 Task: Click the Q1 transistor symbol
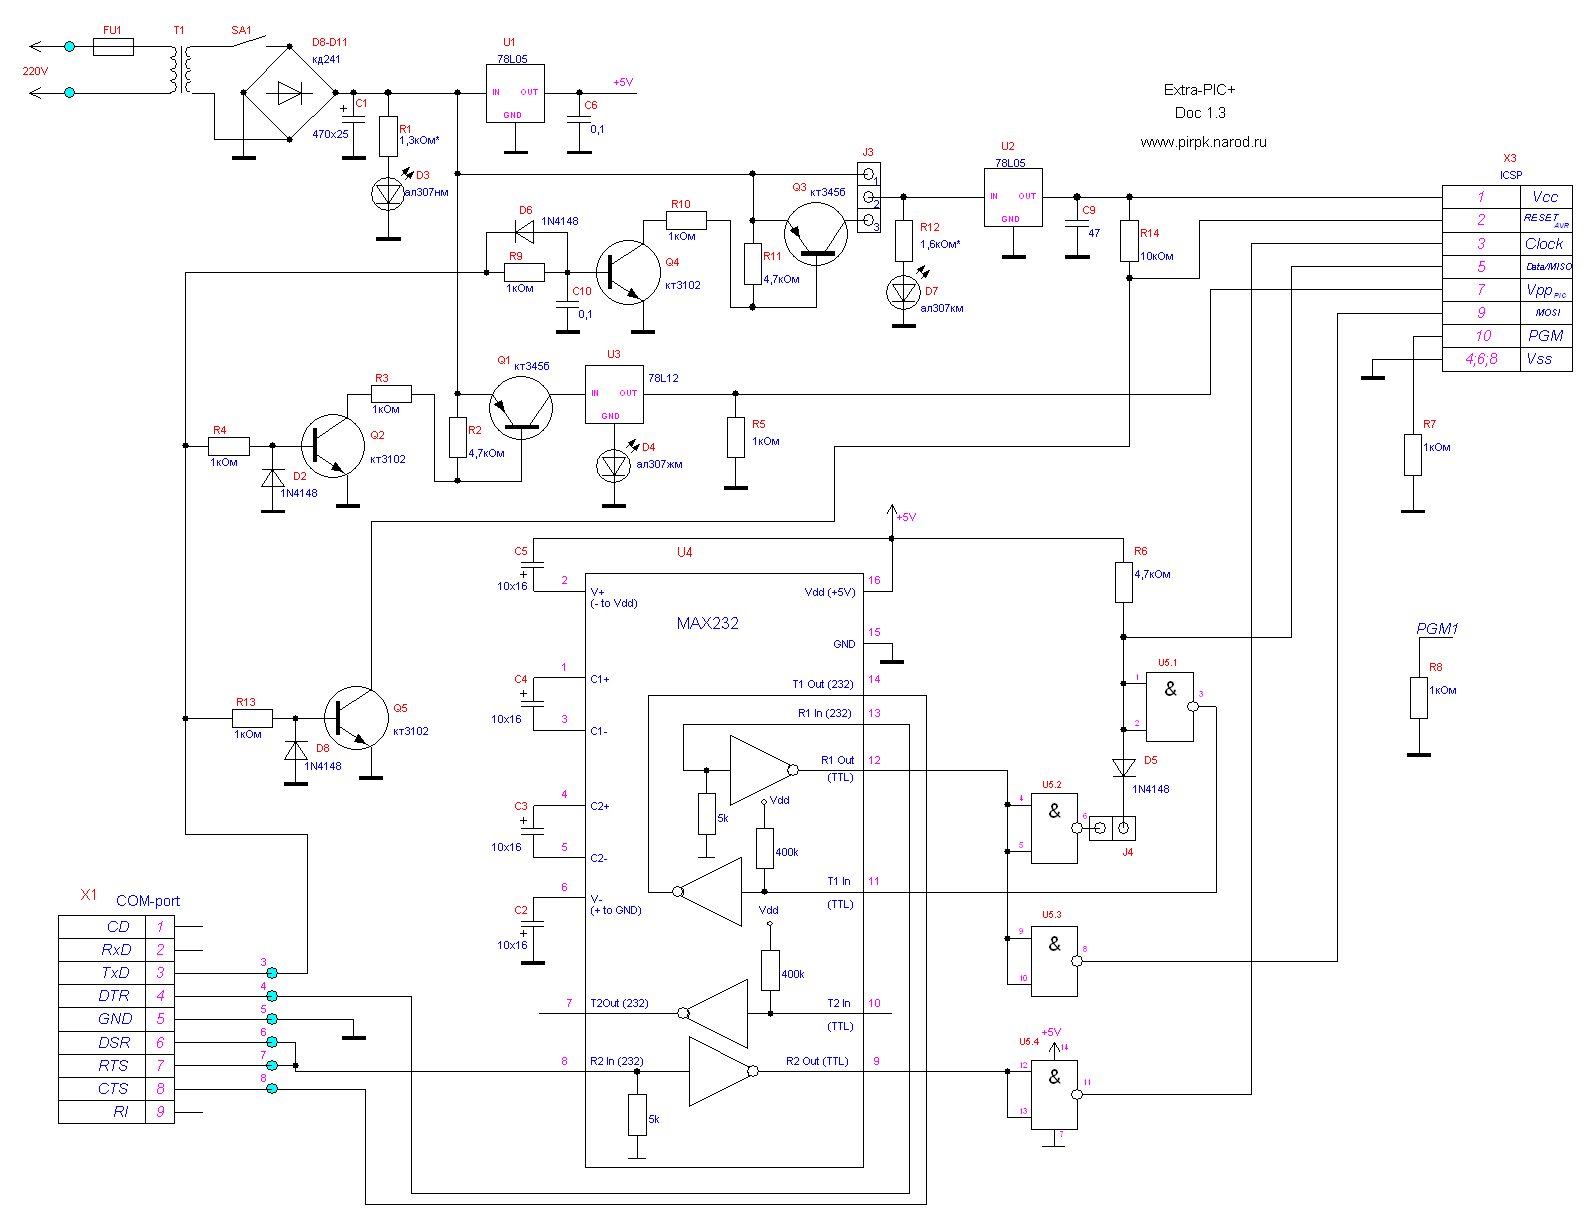pyautogui.click(x=521, y=408)
